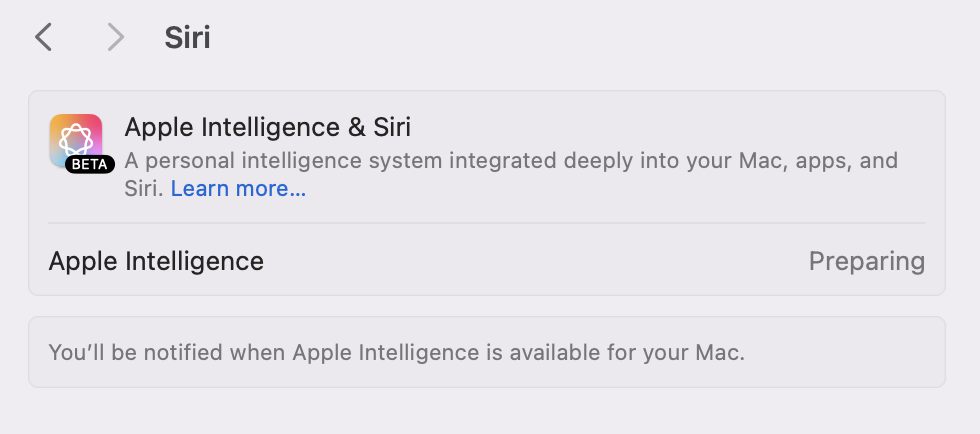Viewport: 980px width, 434px height.
Task: Select the Apple Intelligence row label
Action: click(156, 262)
